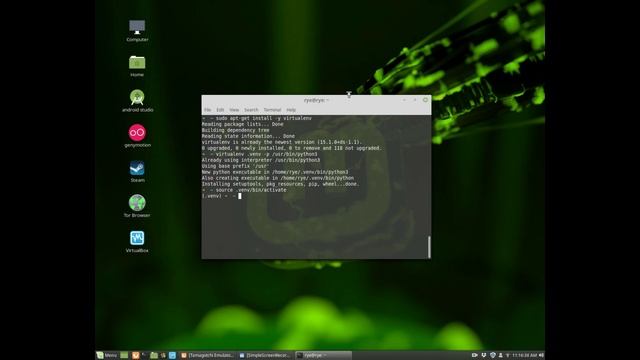
Task: Open the Mint Menu button on the panel
Action: click(107, 356)
